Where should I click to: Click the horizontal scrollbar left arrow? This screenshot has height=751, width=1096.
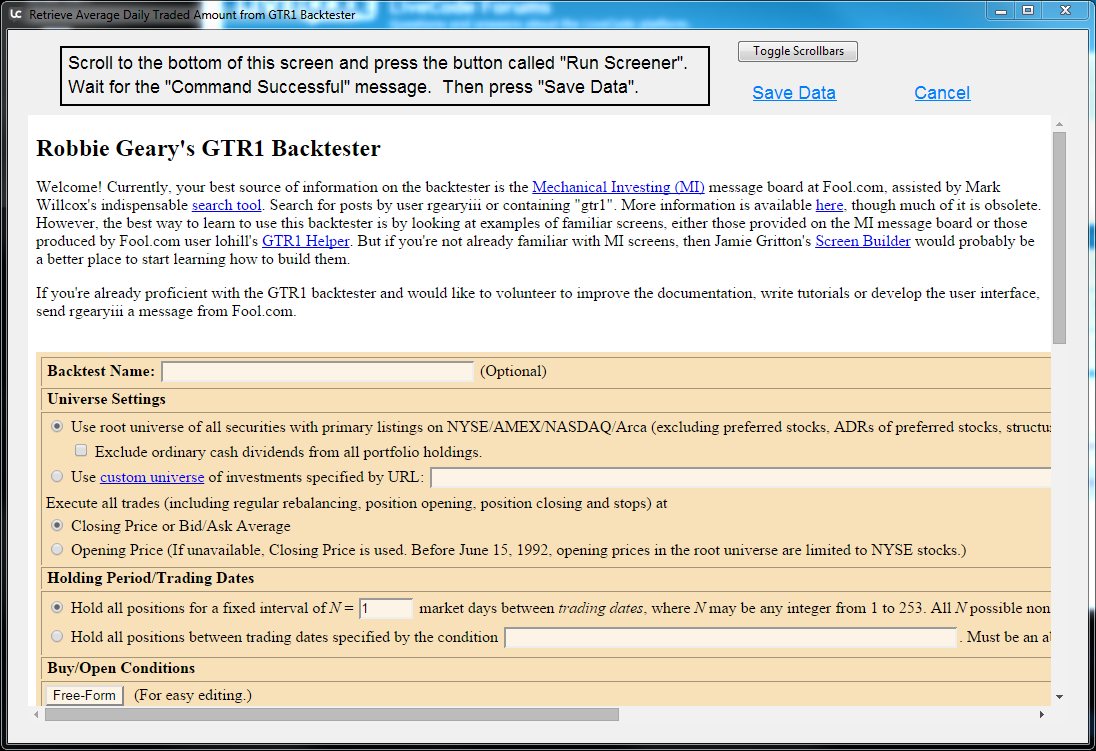click(x=36, y=715)
